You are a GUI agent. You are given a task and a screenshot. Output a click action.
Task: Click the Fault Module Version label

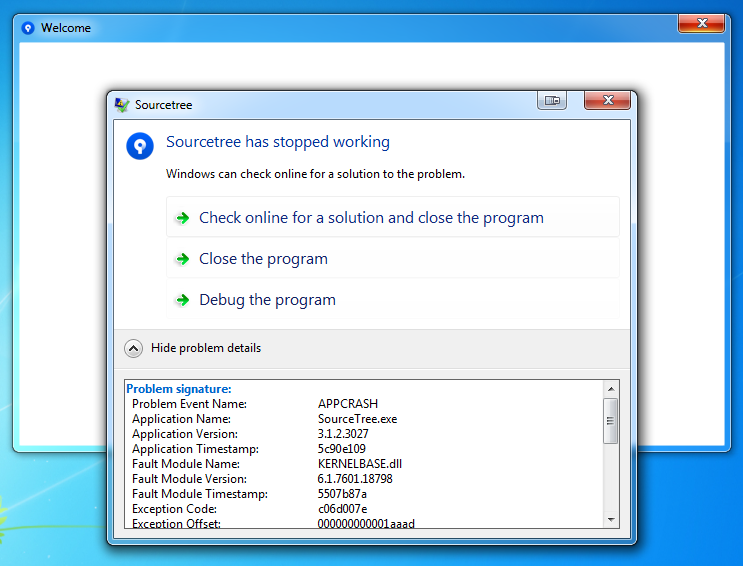click(190, 479)
